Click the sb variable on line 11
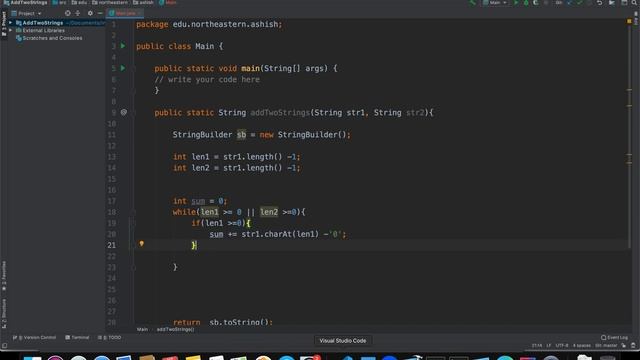The image size is (640, 360). tap(241, 135)
